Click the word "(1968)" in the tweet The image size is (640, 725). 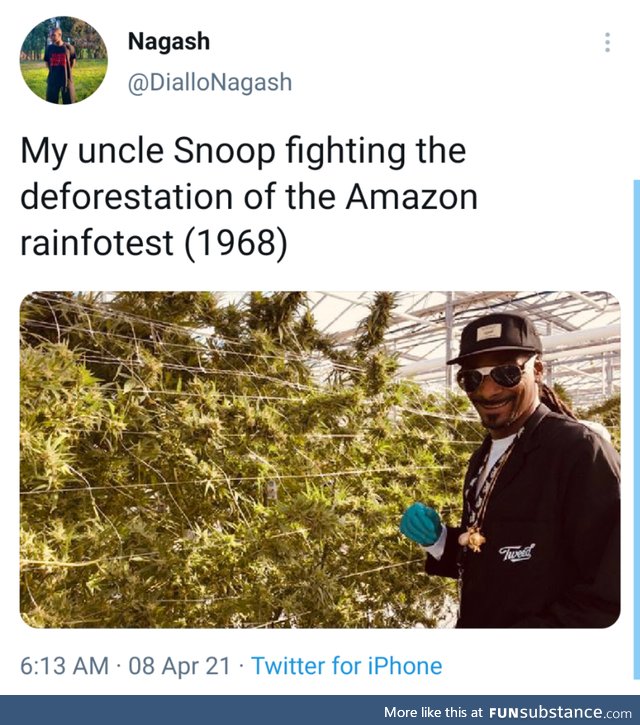coord(236,243)
